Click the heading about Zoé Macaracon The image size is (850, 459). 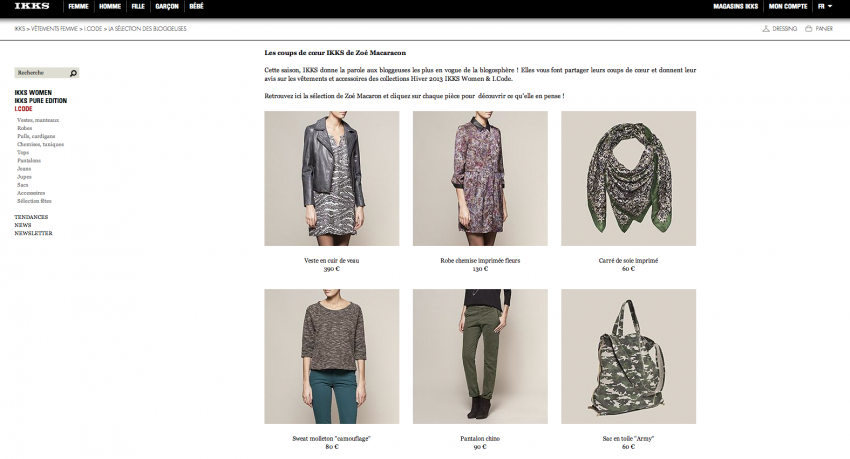[335, 53]
